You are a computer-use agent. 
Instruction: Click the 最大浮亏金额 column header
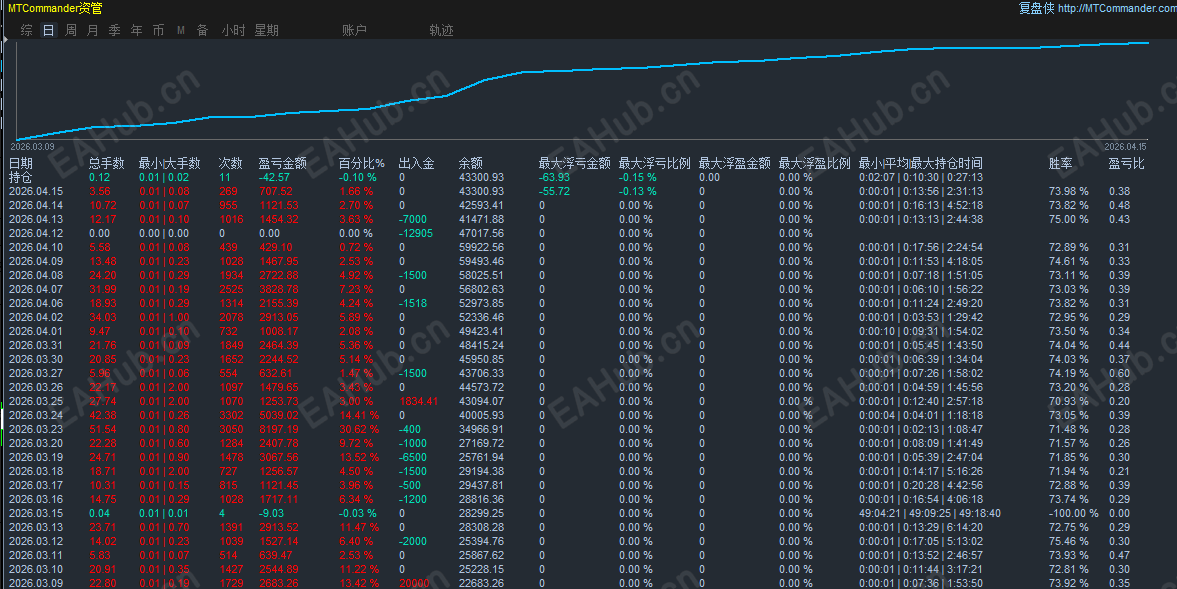coord(574,163)
